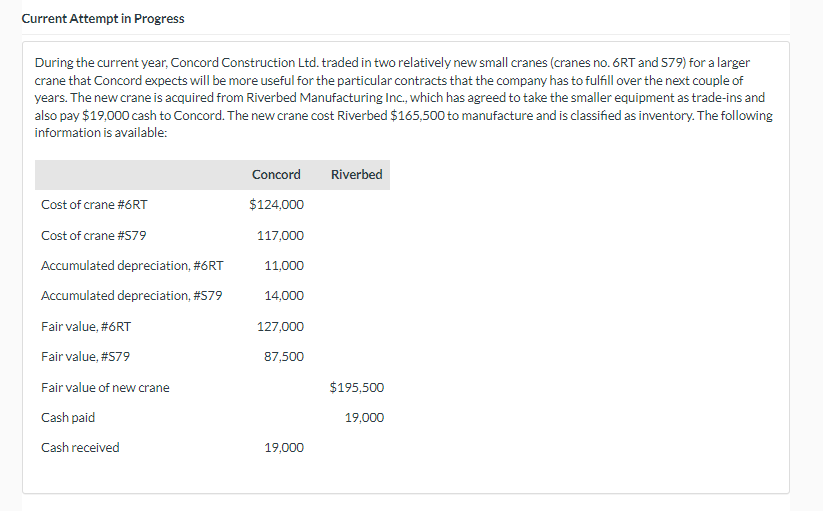
Task: Select the 14,000 accumulated depreciation value
Action: pyautogui.click(x=284, y=296)
